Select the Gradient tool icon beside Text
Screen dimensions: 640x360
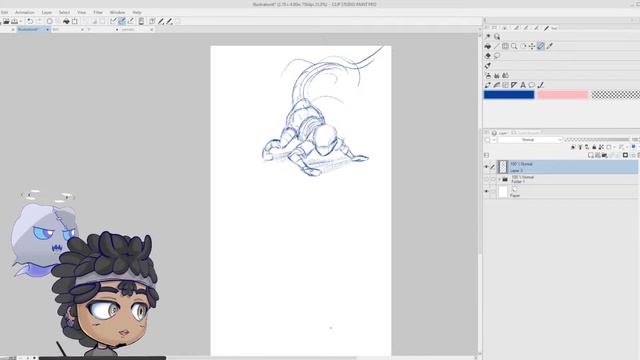point(514,85)
